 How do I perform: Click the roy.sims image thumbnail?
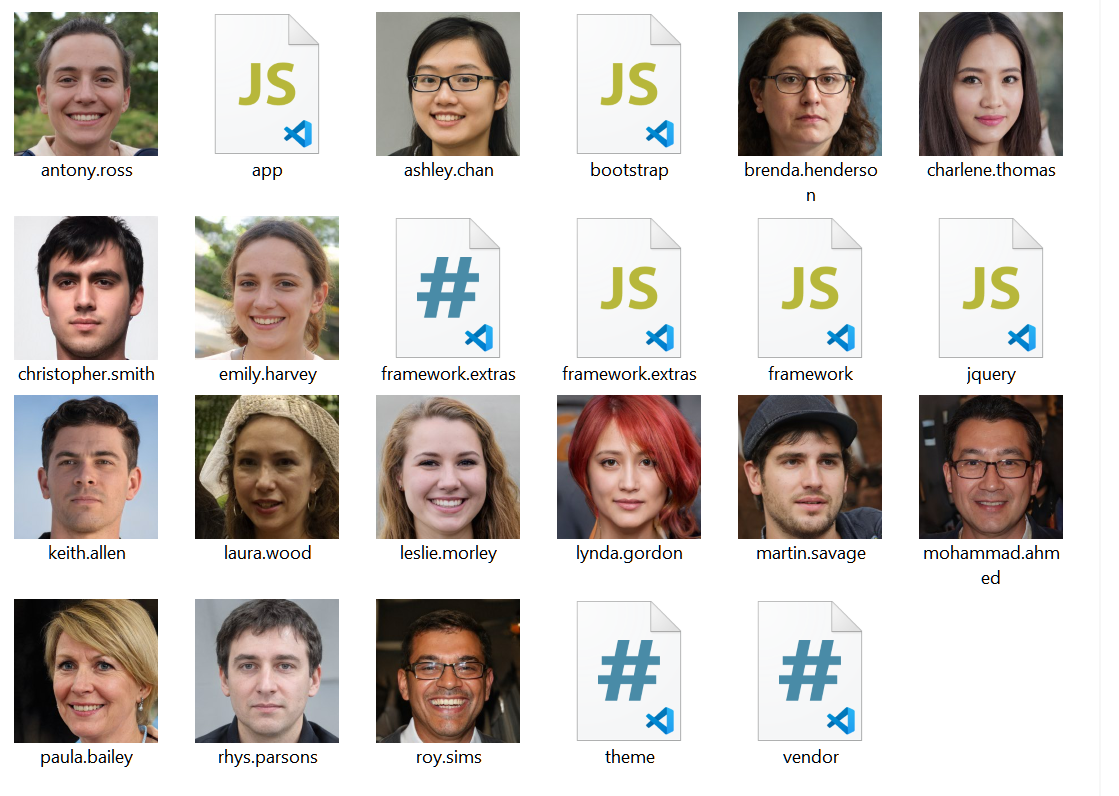click(447, 671)
